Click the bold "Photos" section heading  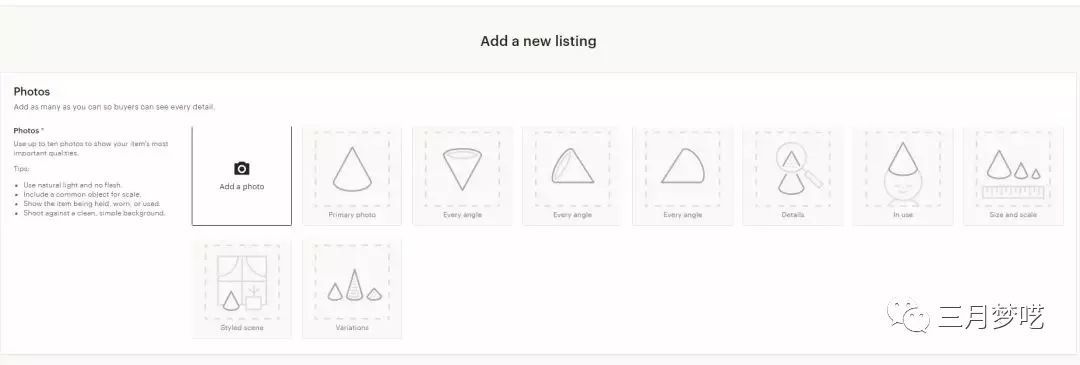point(32,92)
